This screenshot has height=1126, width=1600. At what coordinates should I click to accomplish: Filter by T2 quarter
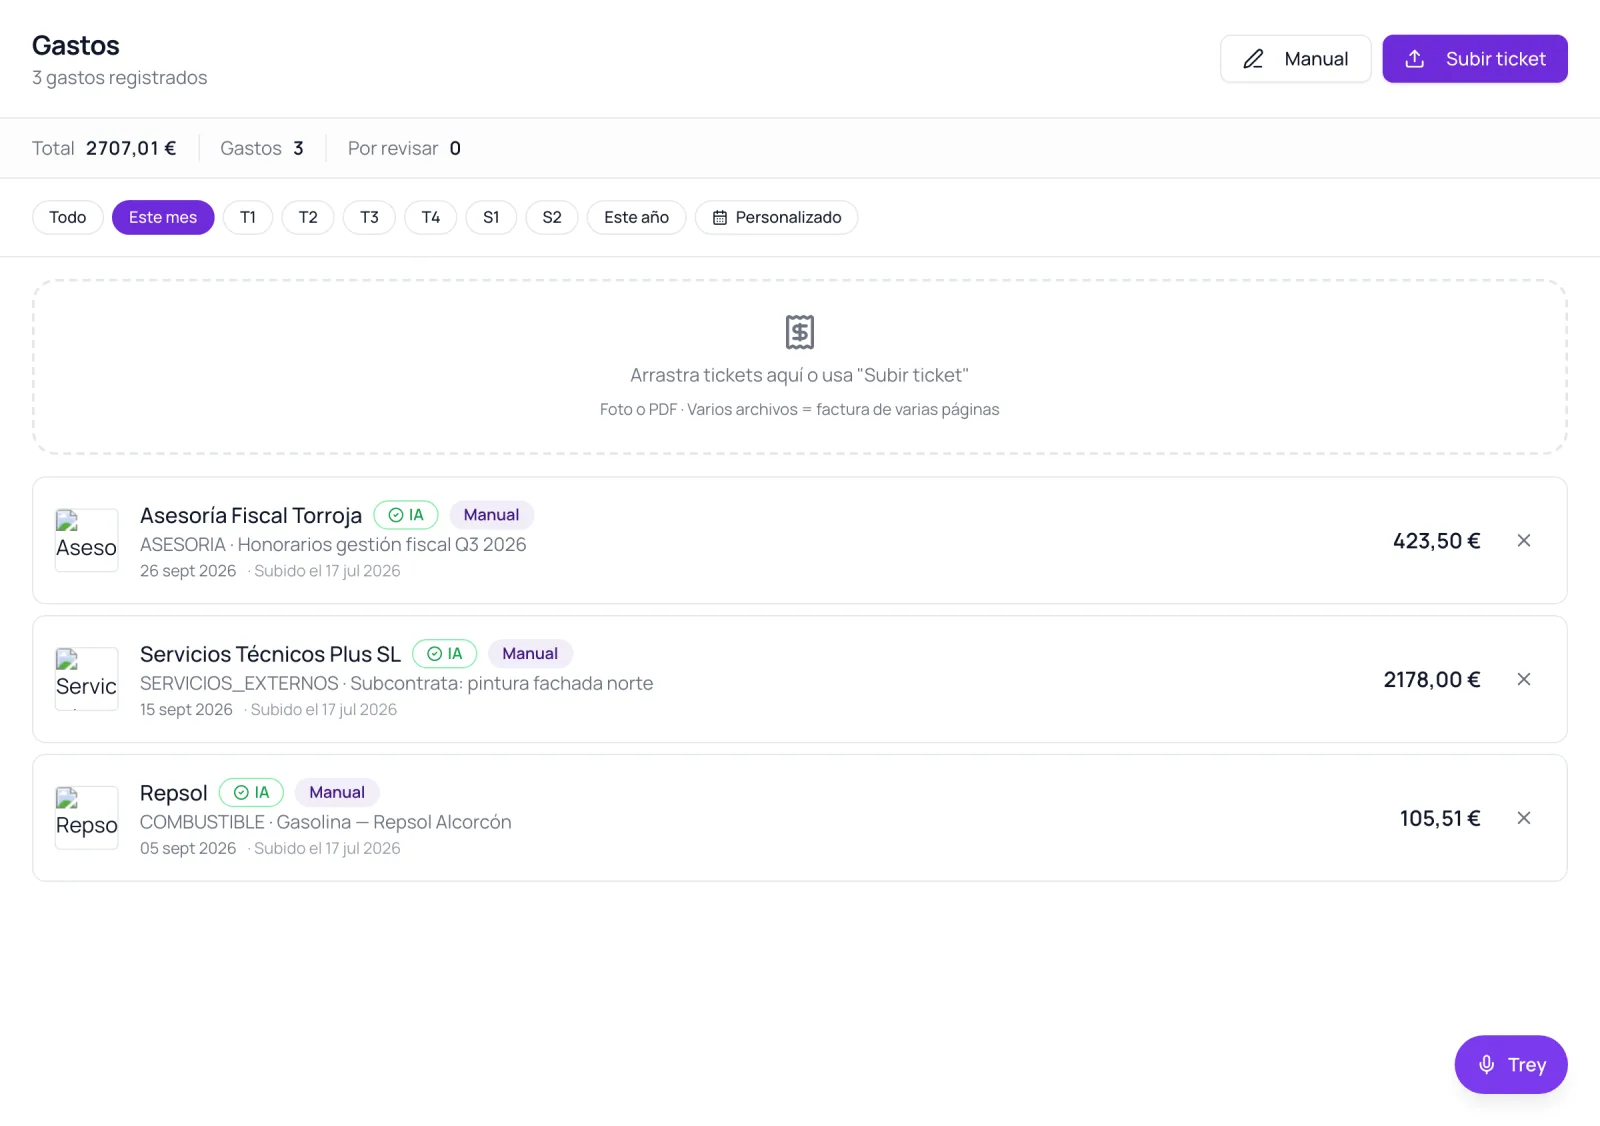click(308, 217)
